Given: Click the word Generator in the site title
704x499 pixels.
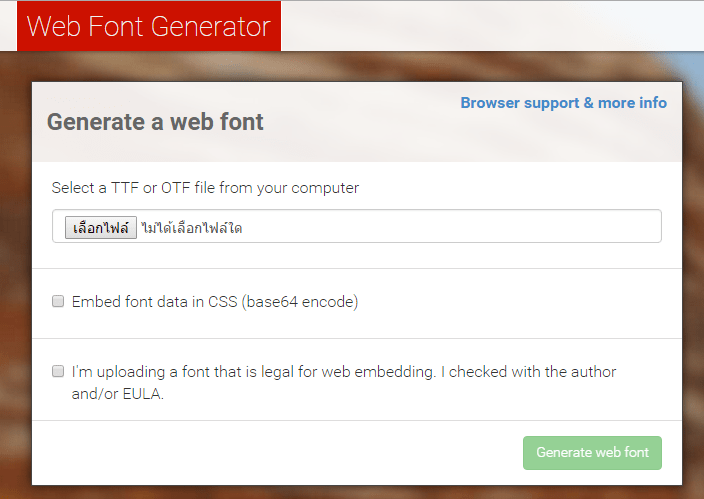Looking at the screenshot, I should coord(211,26).
